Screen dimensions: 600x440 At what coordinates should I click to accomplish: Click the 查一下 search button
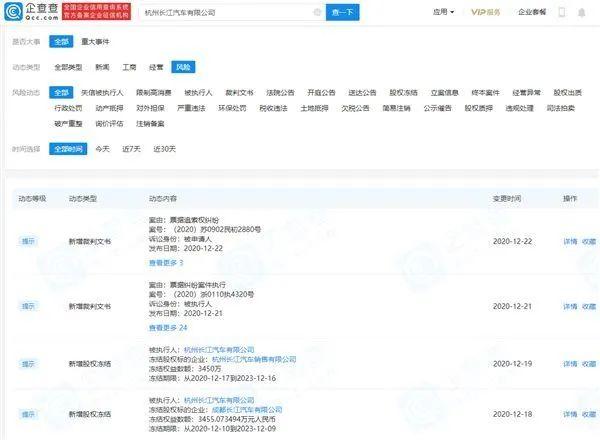tap(342, 12)
